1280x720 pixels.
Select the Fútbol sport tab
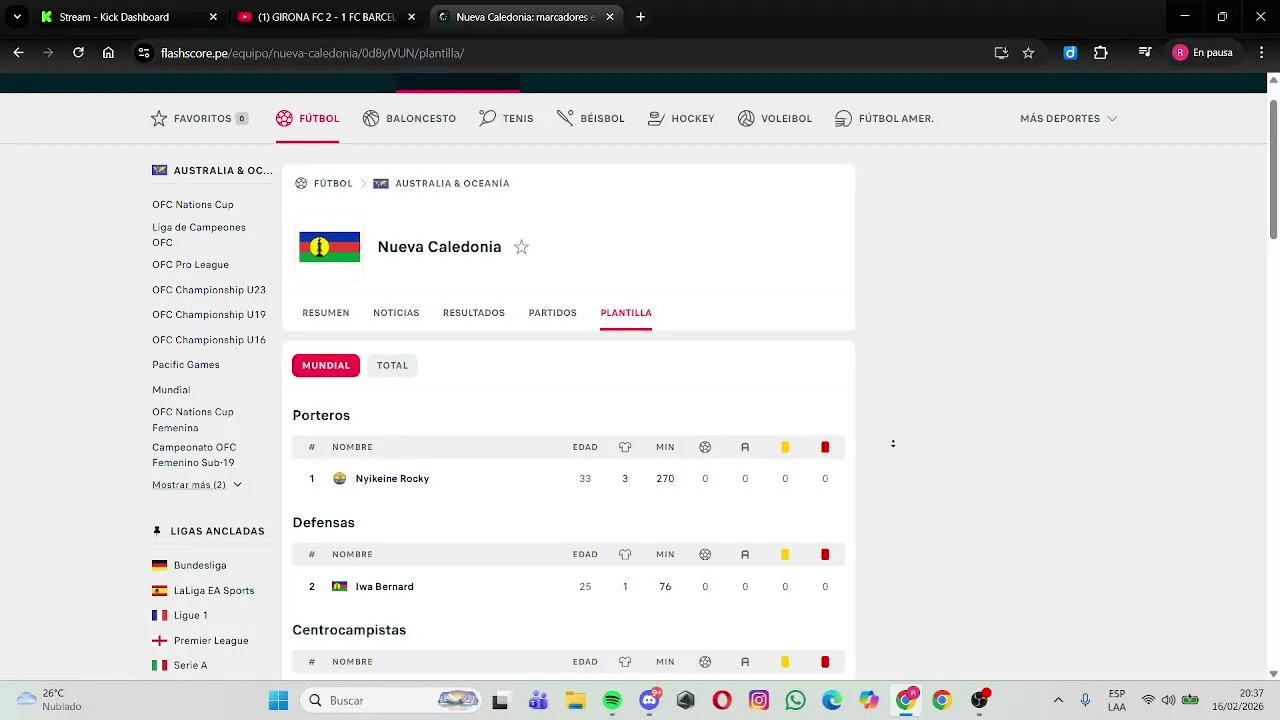(x=308, y=118)
